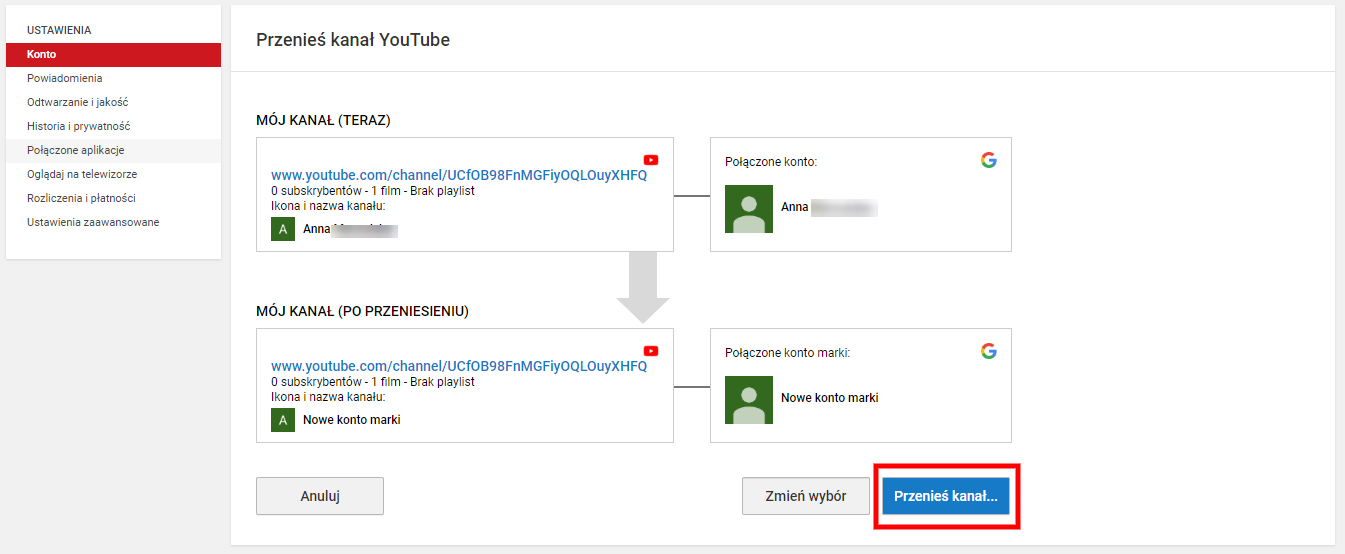Click Nowe konto marki channel name in lower channel card
The width and height of the screenshot is (1345, 554).
coord(352,420)
